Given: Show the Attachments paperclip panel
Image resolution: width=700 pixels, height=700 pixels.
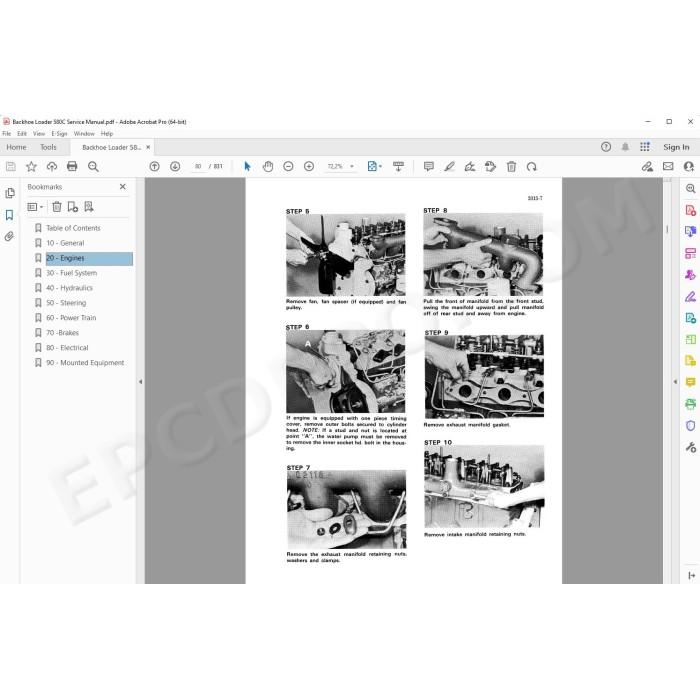Looking at the screenshot, I should click(9, 236).
